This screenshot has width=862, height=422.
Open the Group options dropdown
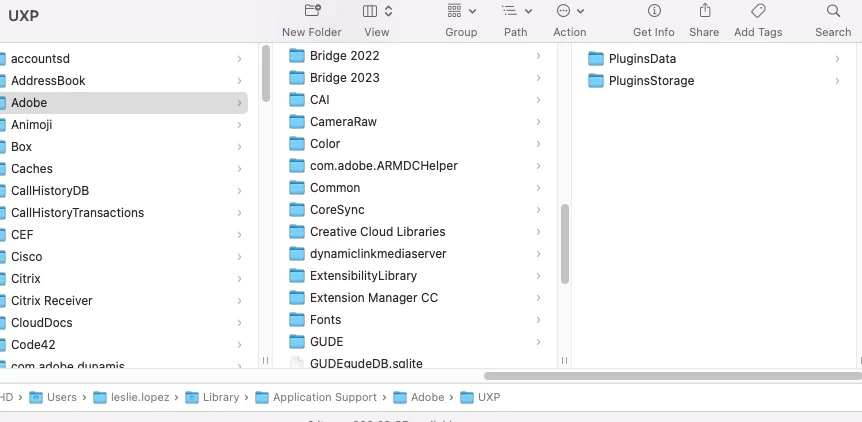point(461,11)
